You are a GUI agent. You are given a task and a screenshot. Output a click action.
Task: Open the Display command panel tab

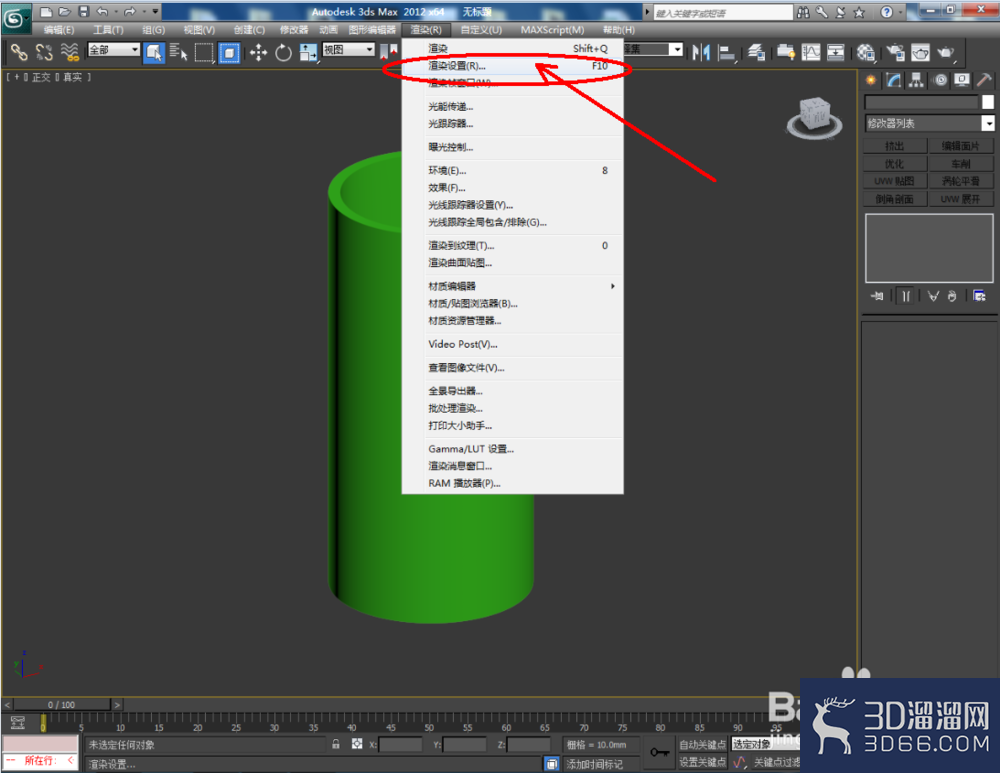pyautogui.click(x=962, y=80)
